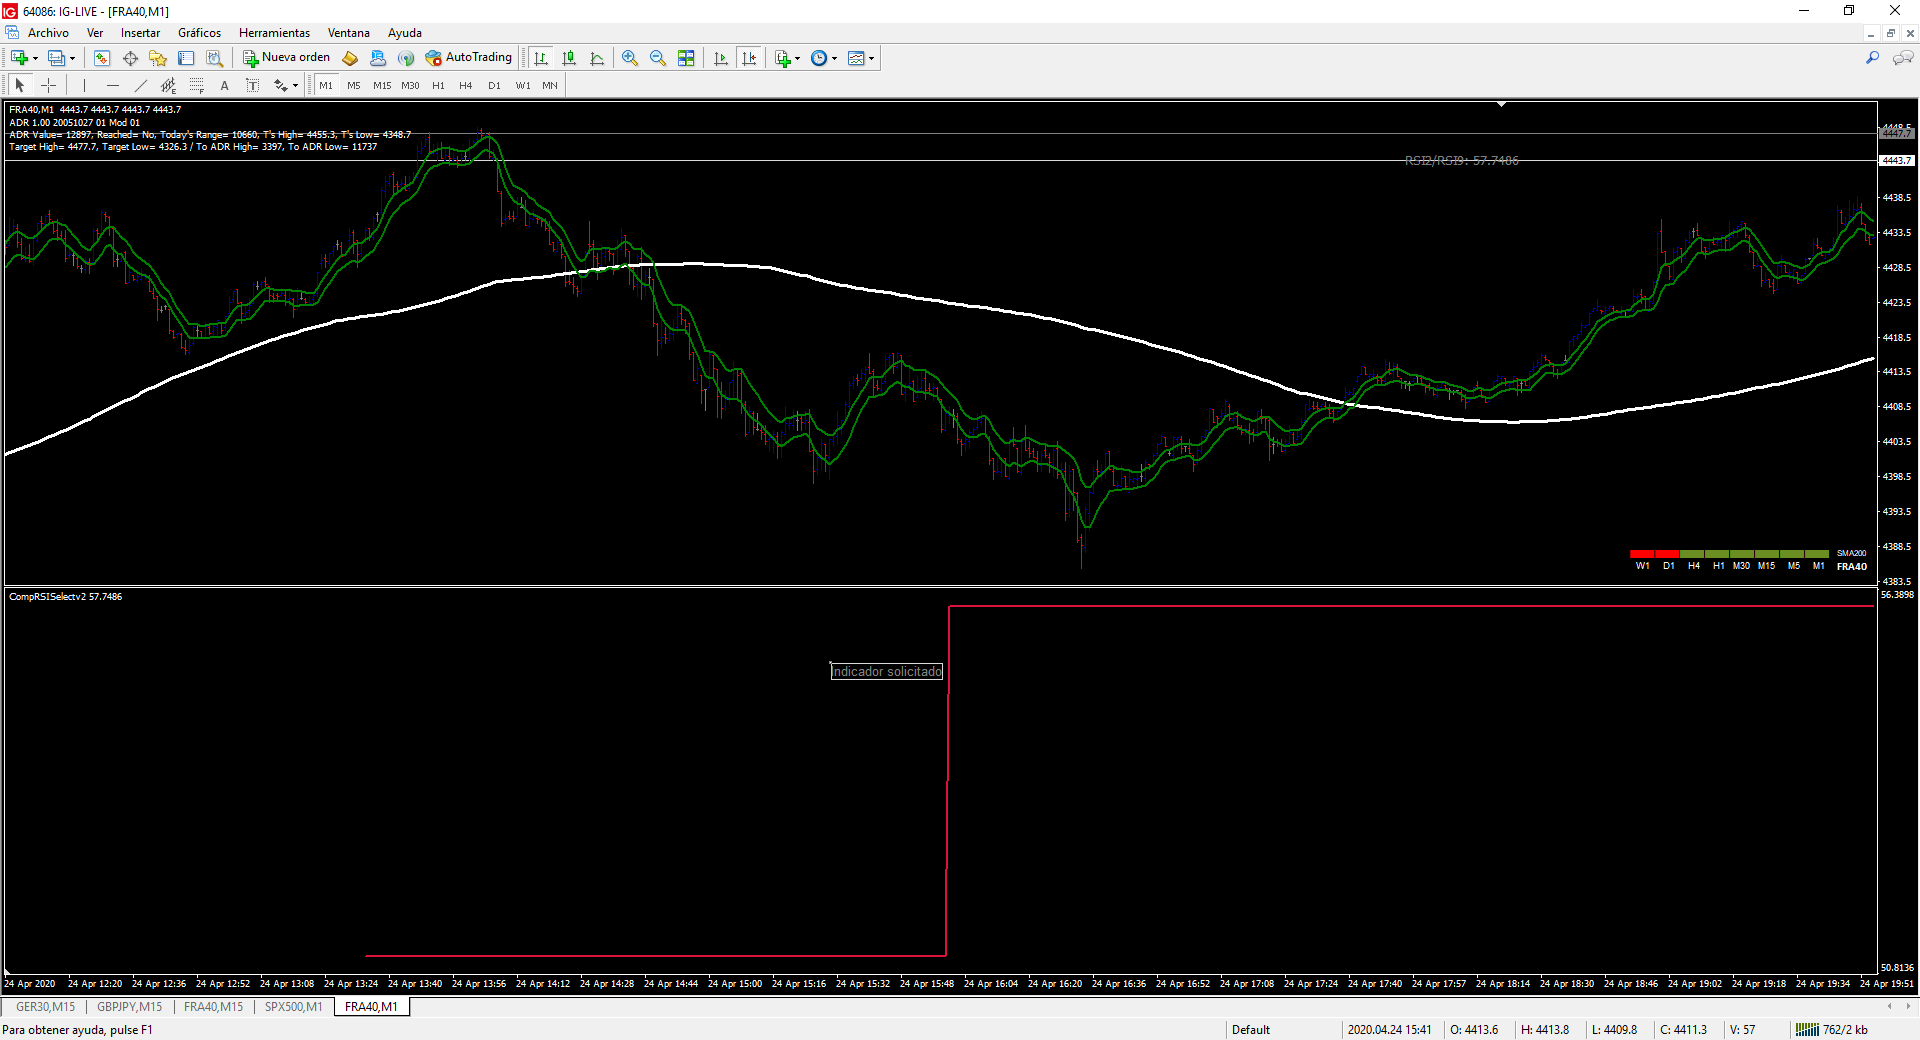1920x1040 pixels.
Task: Toggle AutoTrading on or off
Action: 468,58
